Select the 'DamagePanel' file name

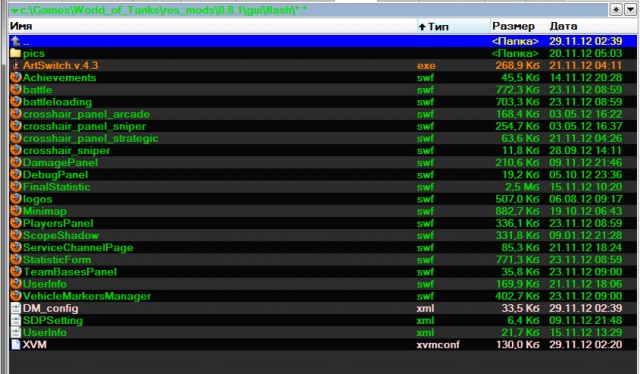(60, 163)
